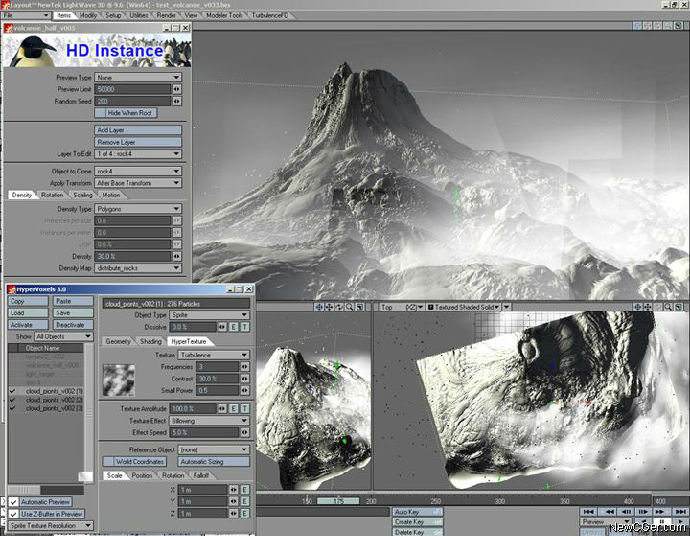This screenshot has width=690, height=536.
Task: Open the Sprite Texture Resolution dropdown
Action: pyautogui.click(x=51, y=525)
